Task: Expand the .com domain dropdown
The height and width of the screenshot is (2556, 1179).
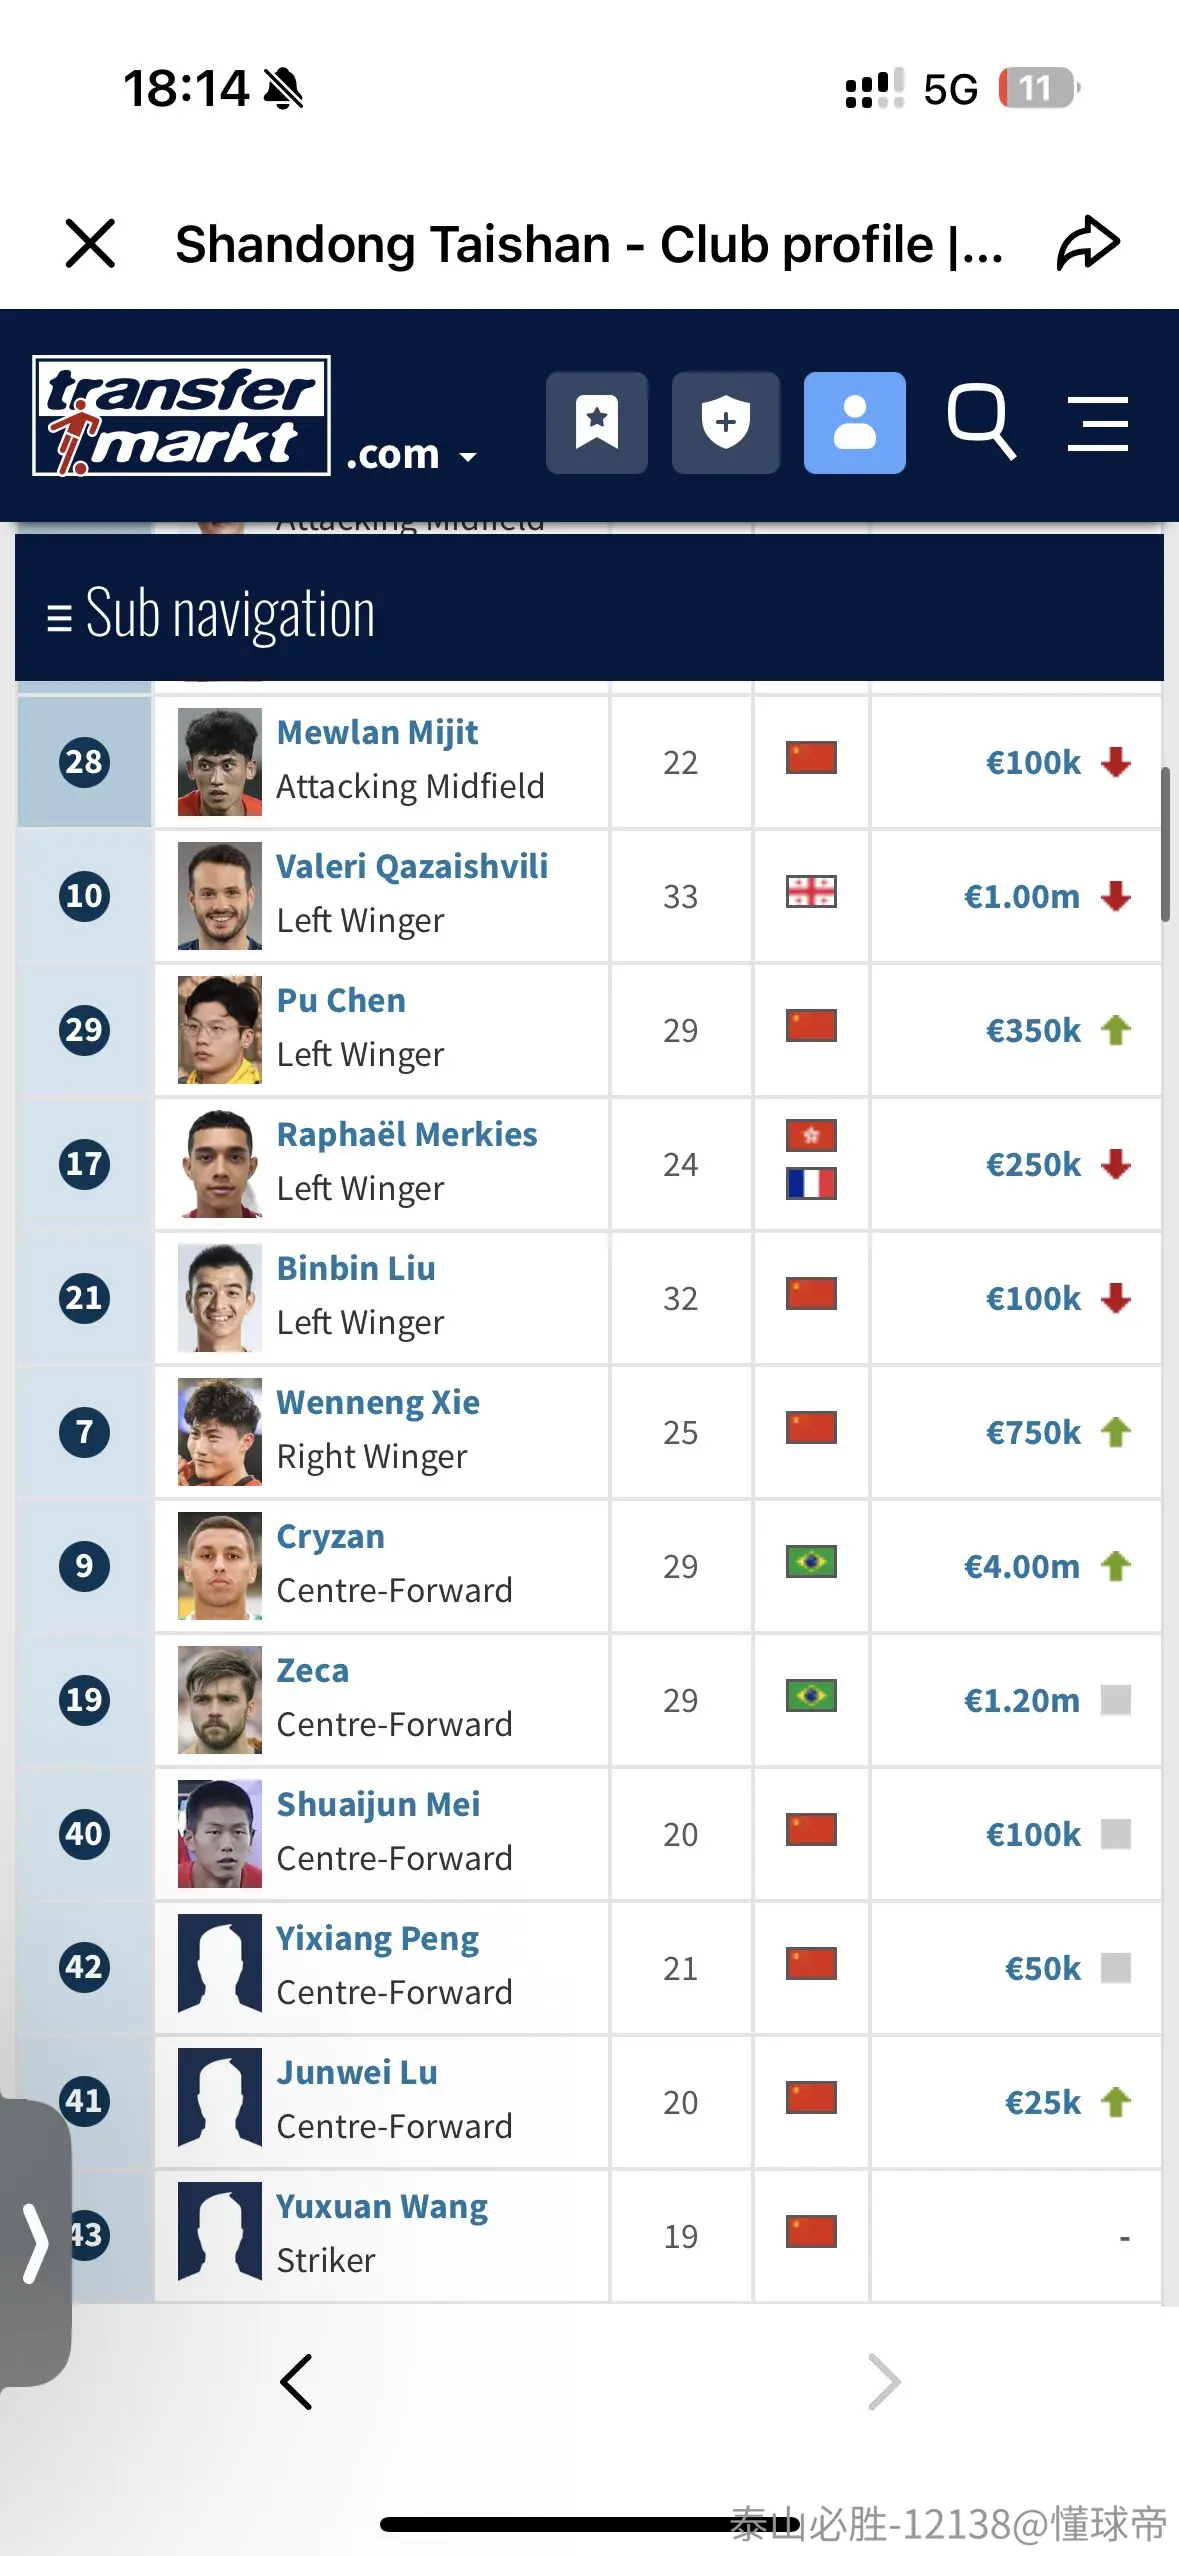Action: [x=412, y=455]
